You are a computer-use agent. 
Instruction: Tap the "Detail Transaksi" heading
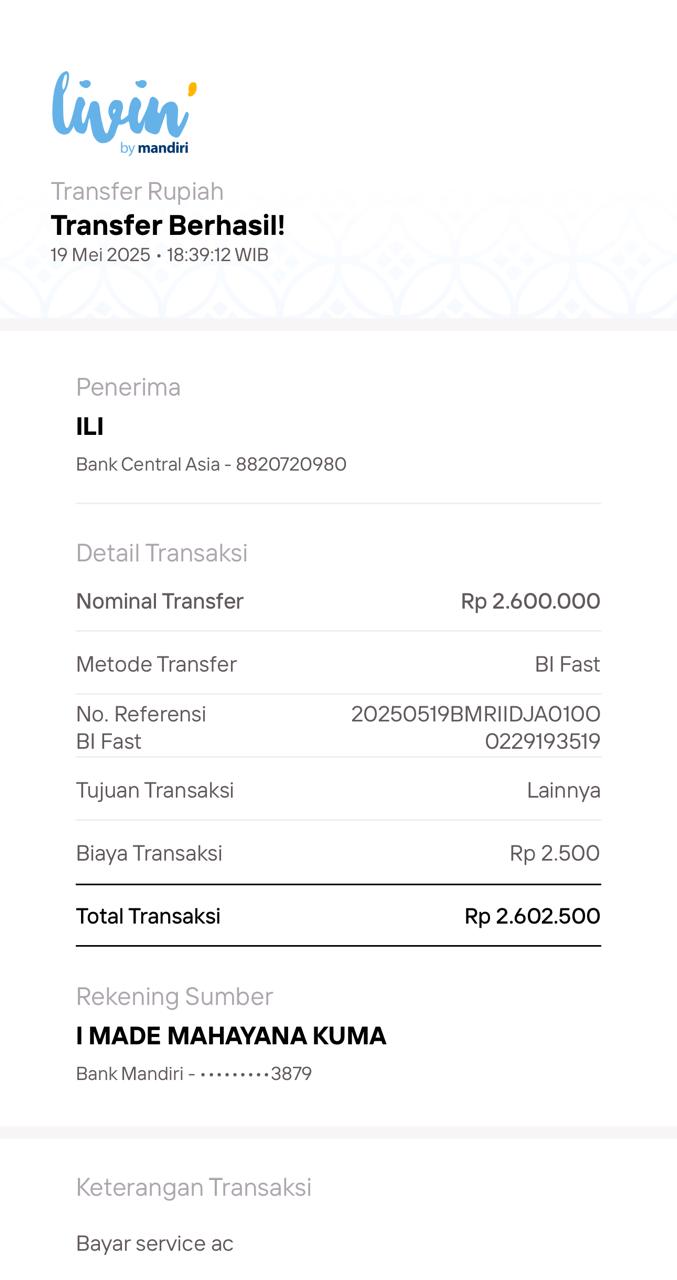162,553
